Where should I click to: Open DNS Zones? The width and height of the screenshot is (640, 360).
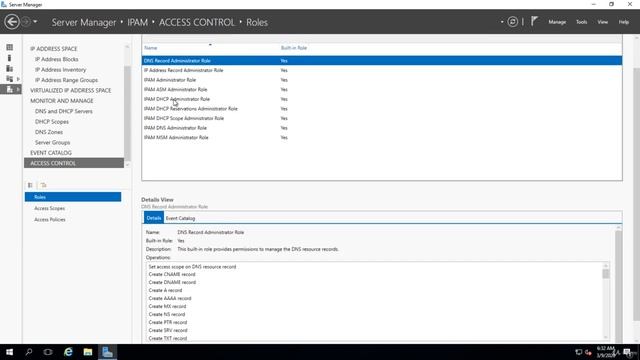(49, 132)
